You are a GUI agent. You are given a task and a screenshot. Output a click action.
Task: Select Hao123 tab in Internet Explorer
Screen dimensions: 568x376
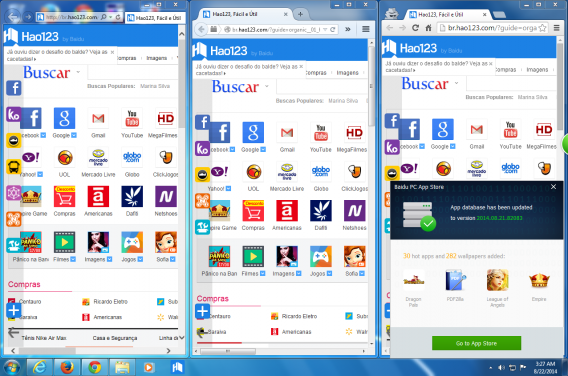155,18
